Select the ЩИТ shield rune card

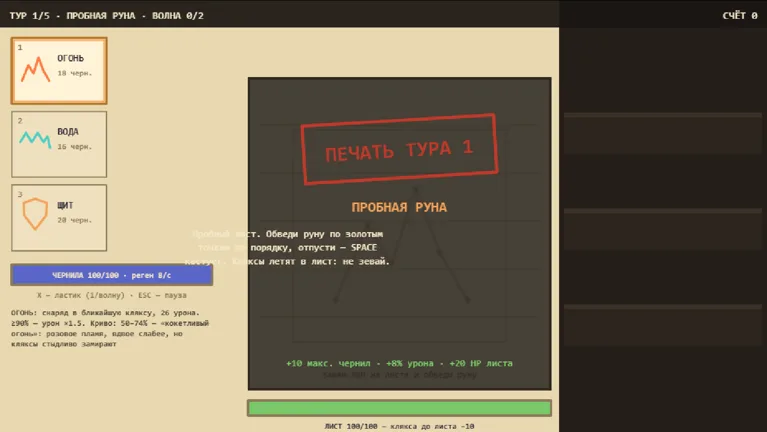click(59, 218)
